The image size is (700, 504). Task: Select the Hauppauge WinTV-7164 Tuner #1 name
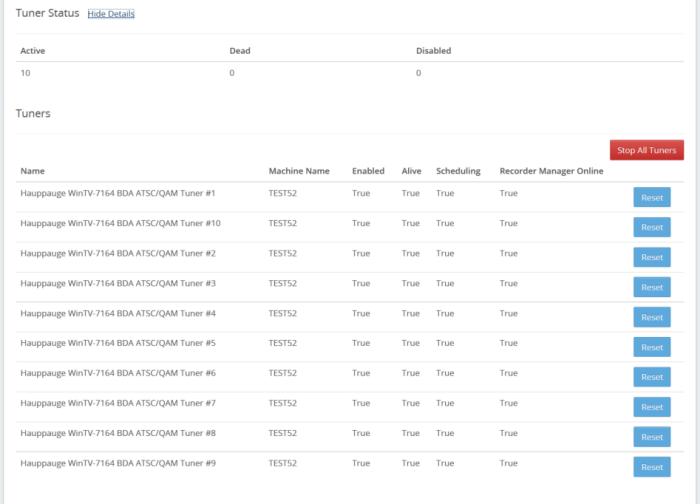[x=118, y=193]
